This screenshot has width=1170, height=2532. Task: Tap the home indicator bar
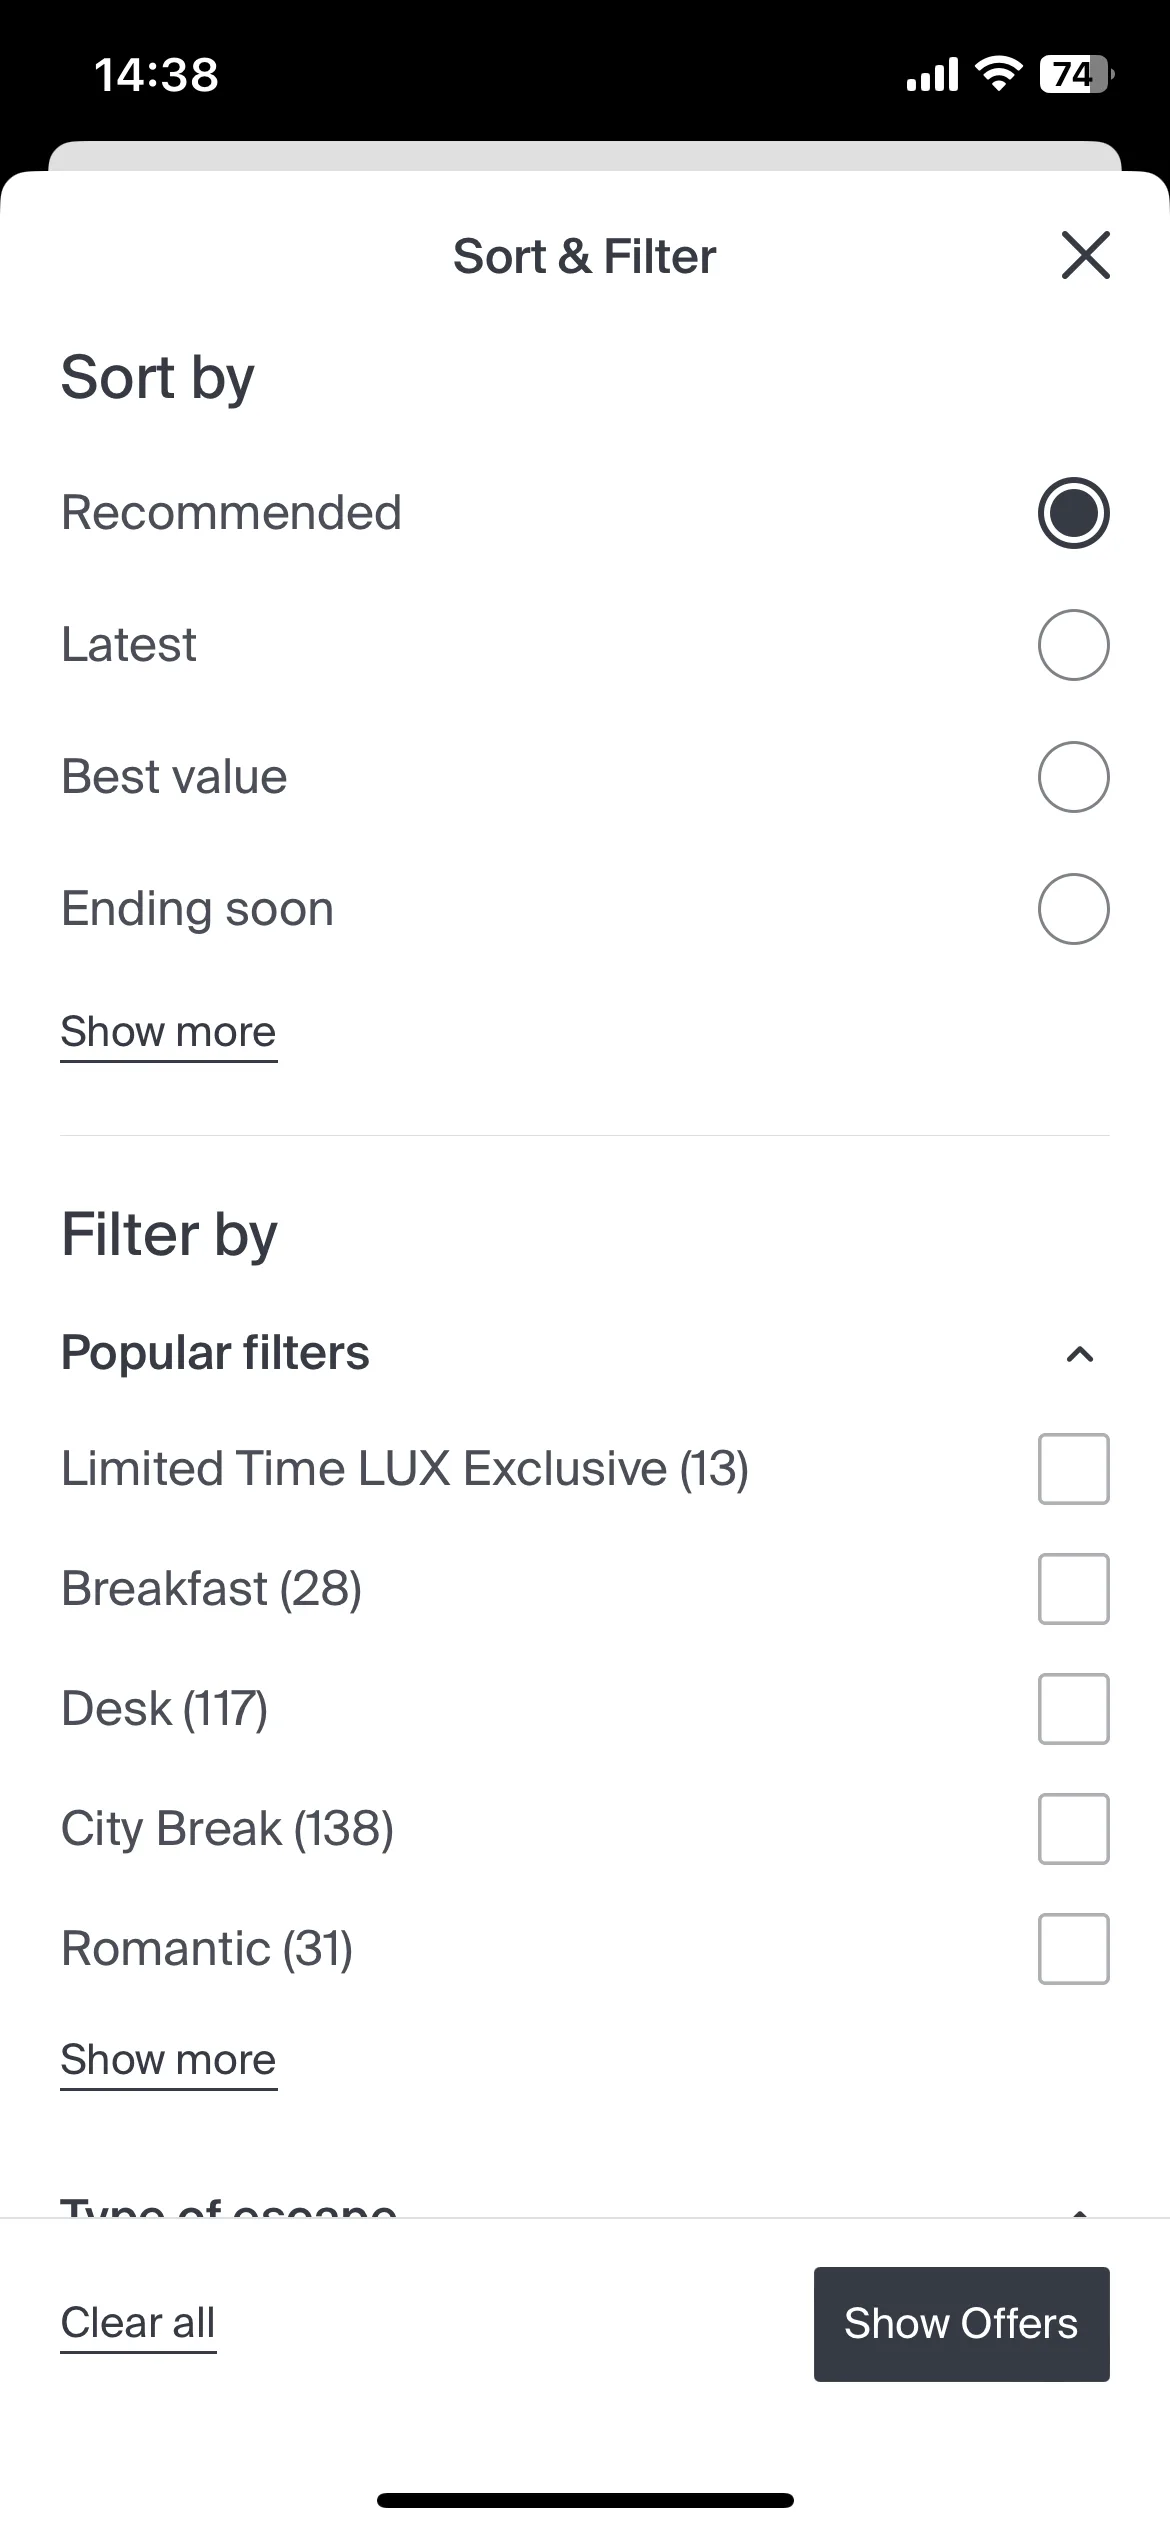click(x=585, y=2500)
